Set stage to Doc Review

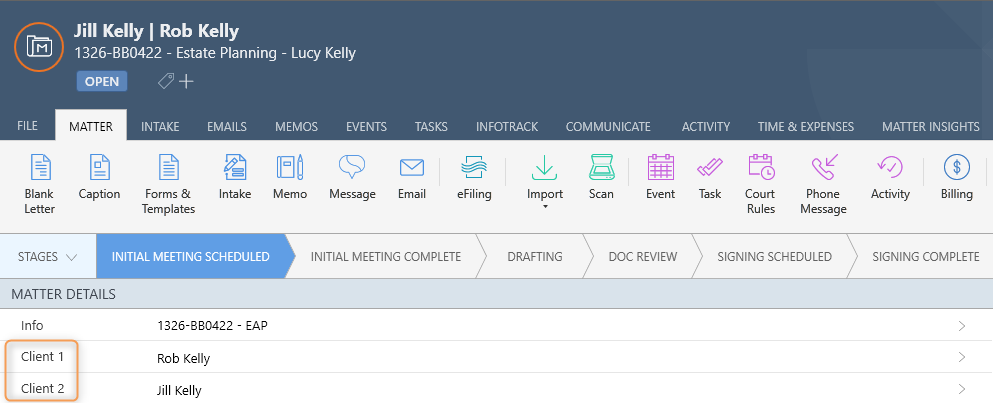[643, 257]
